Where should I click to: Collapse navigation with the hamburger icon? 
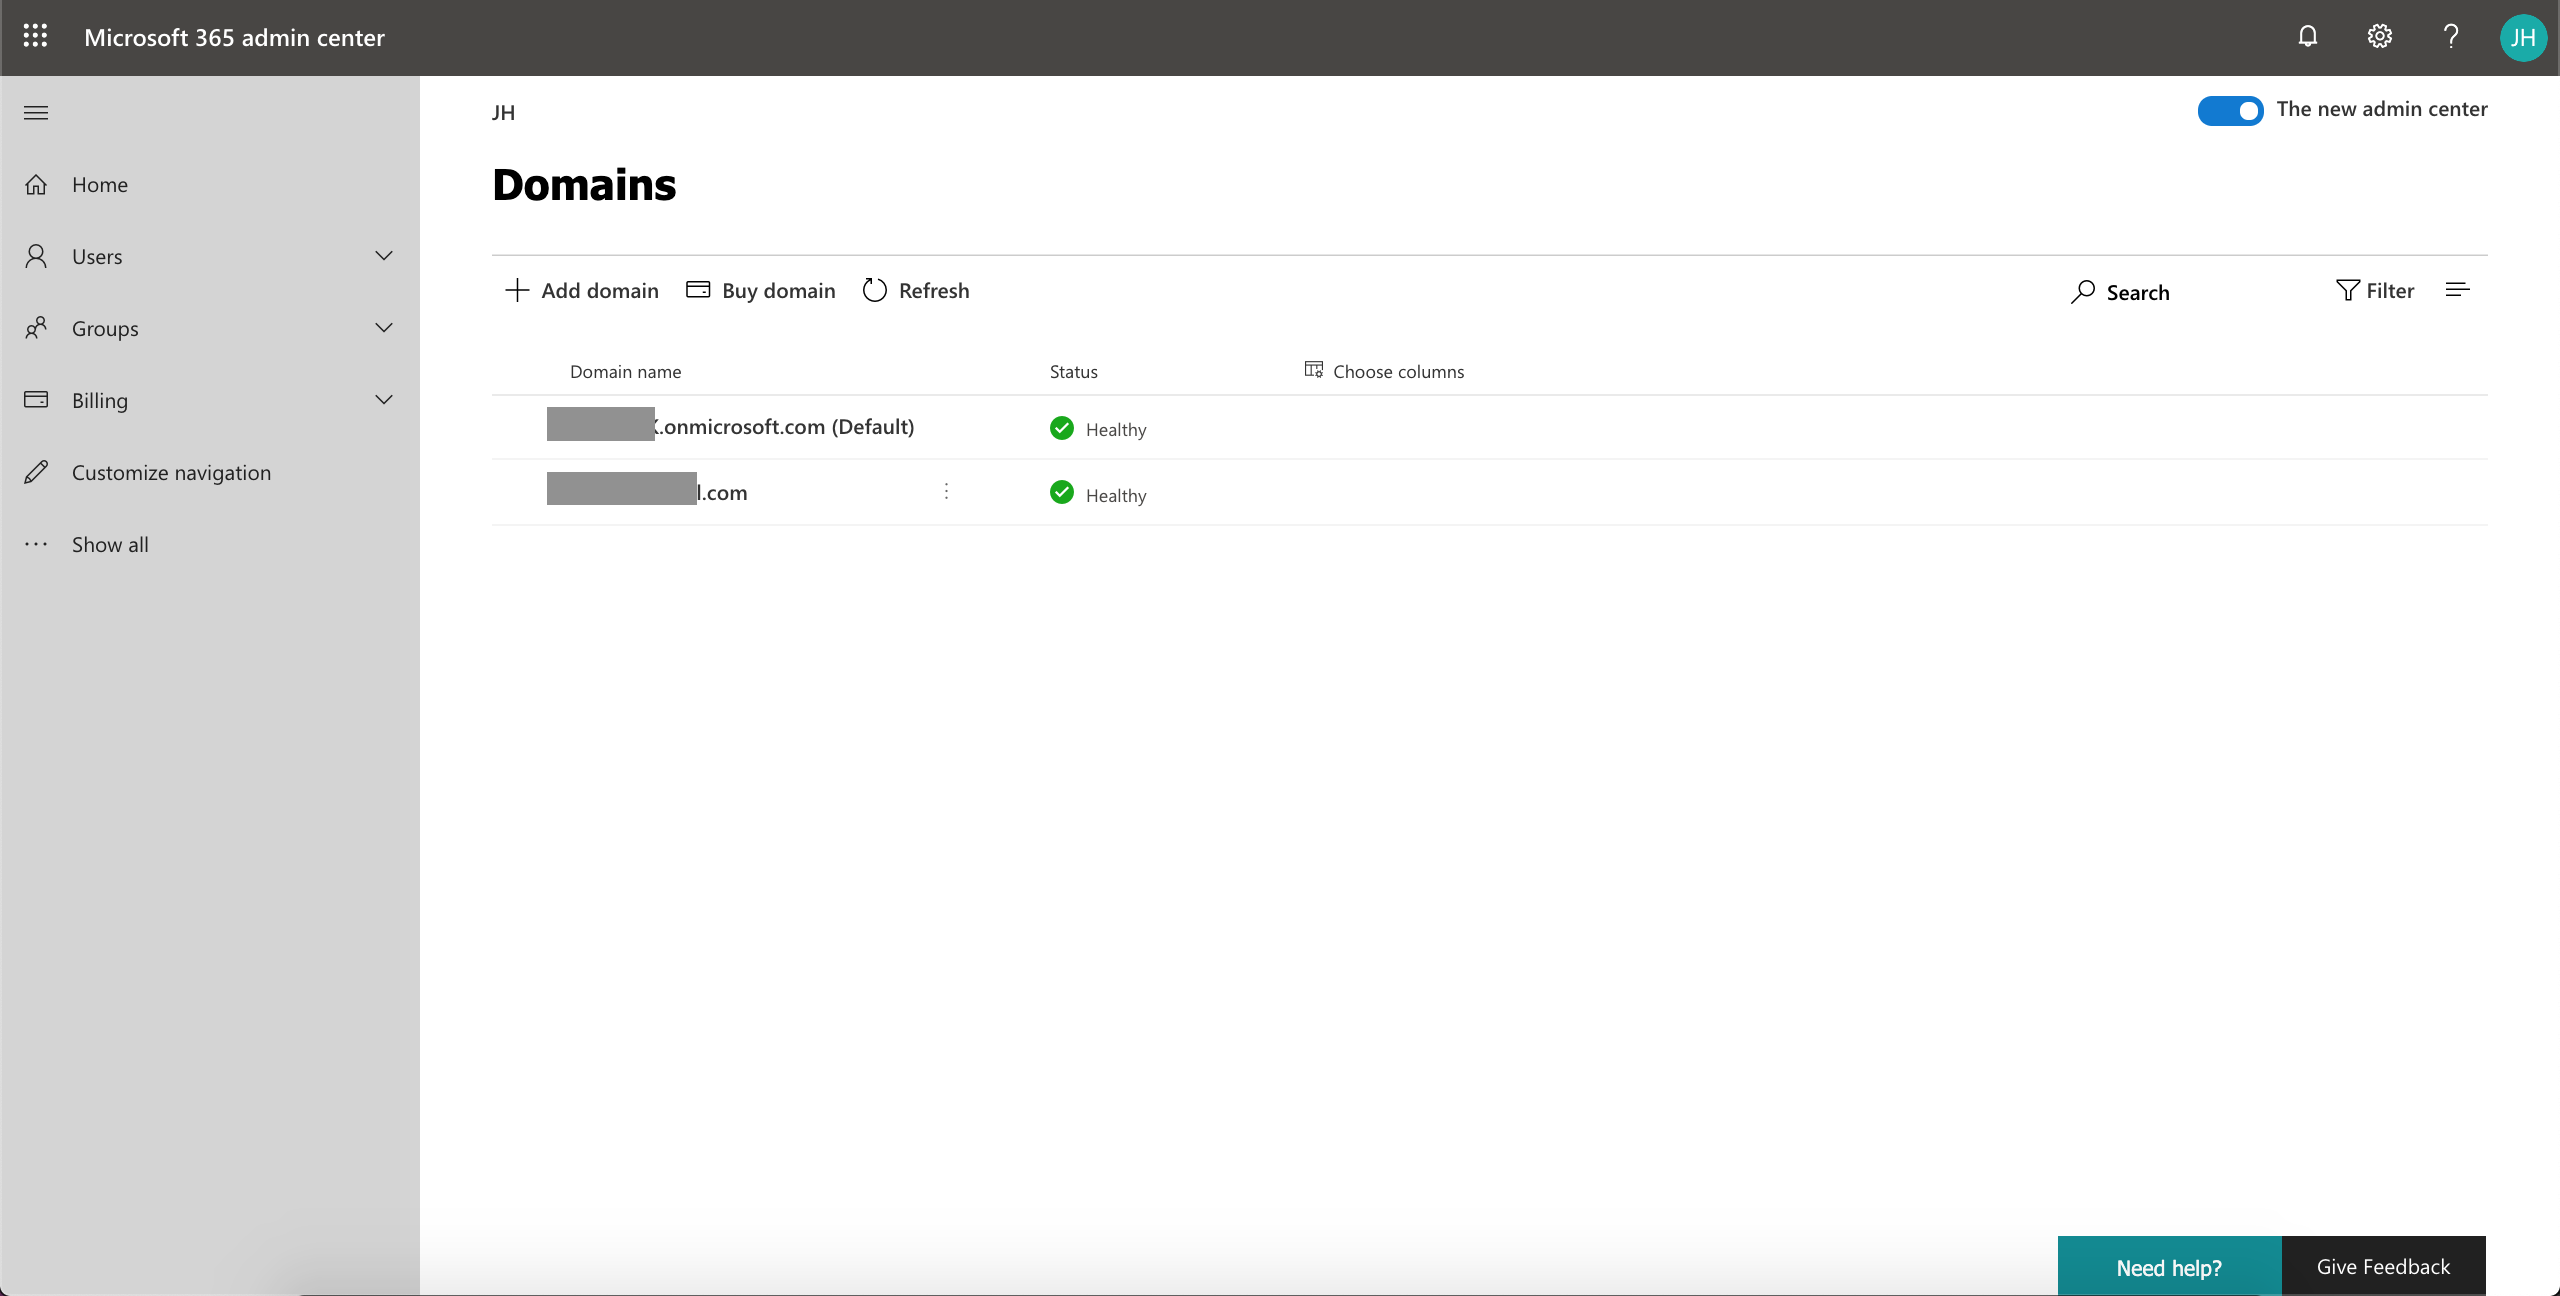point(35,112)
